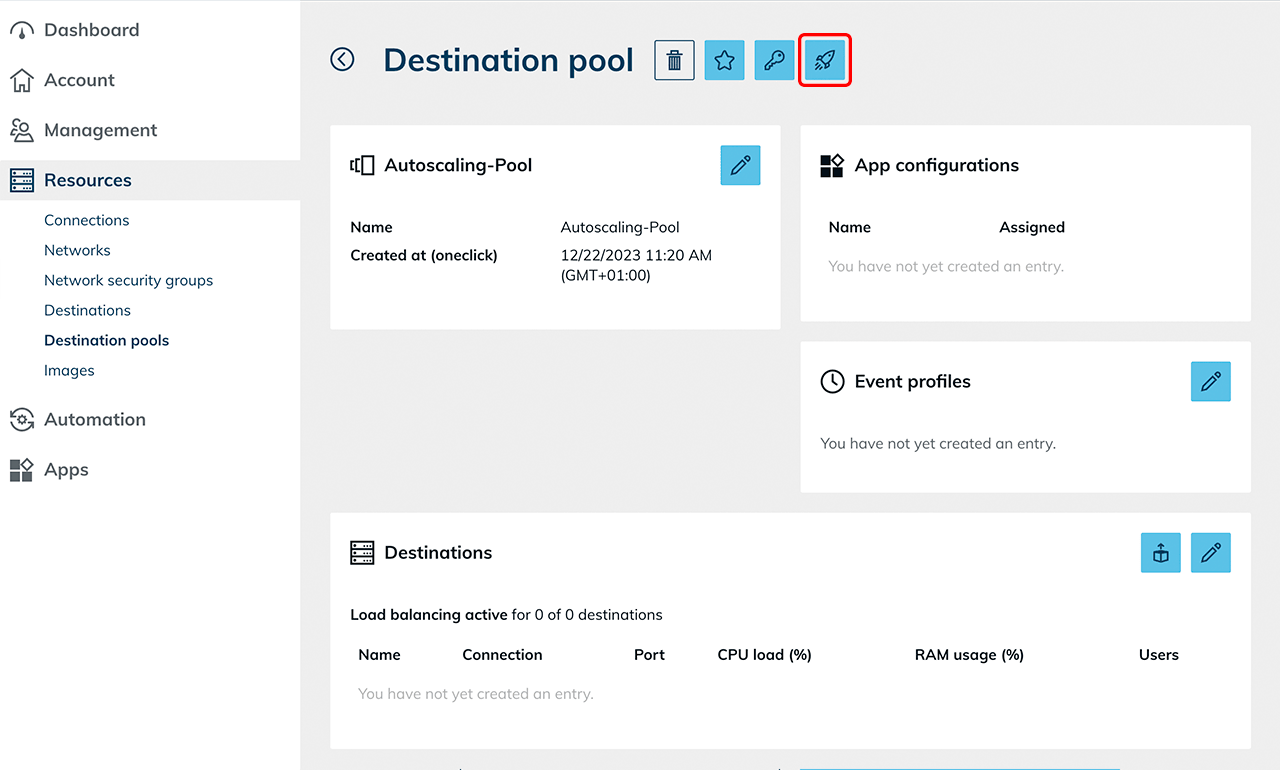The height and width of the screenshot is (770, 1280).
Task: Click the key icon button
Action: pos(774,60)
